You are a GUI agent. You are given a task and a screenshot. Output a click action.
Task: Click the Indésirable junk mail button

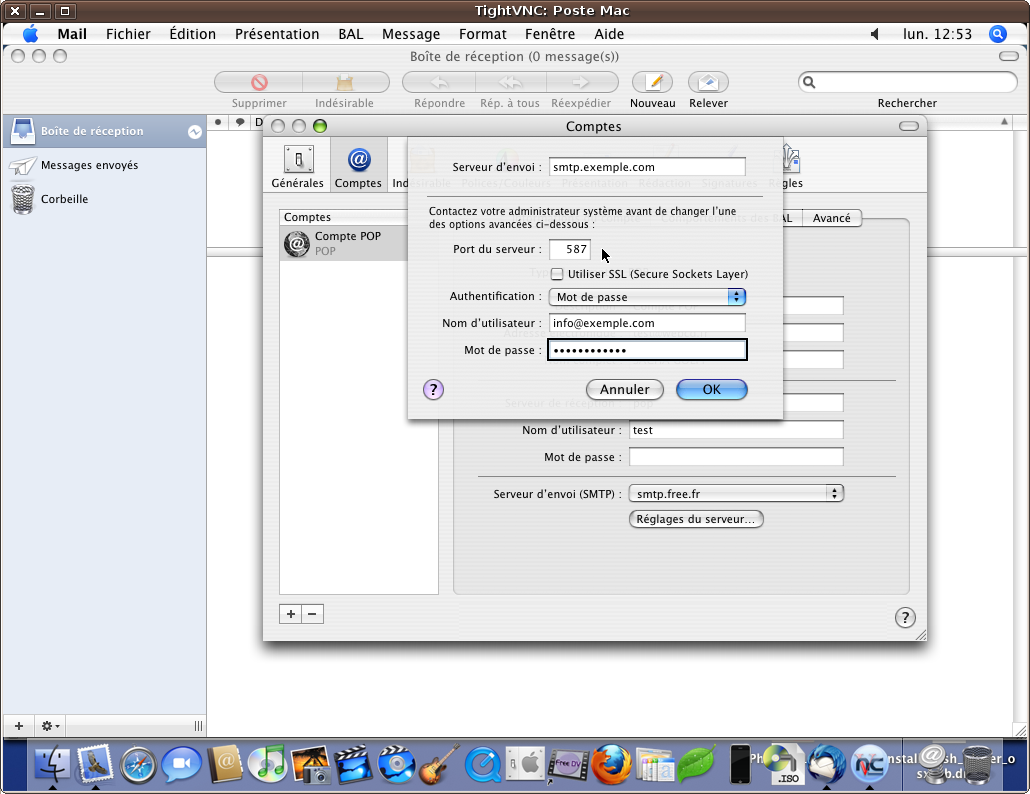pyautogui.click(x=344, y=83)
